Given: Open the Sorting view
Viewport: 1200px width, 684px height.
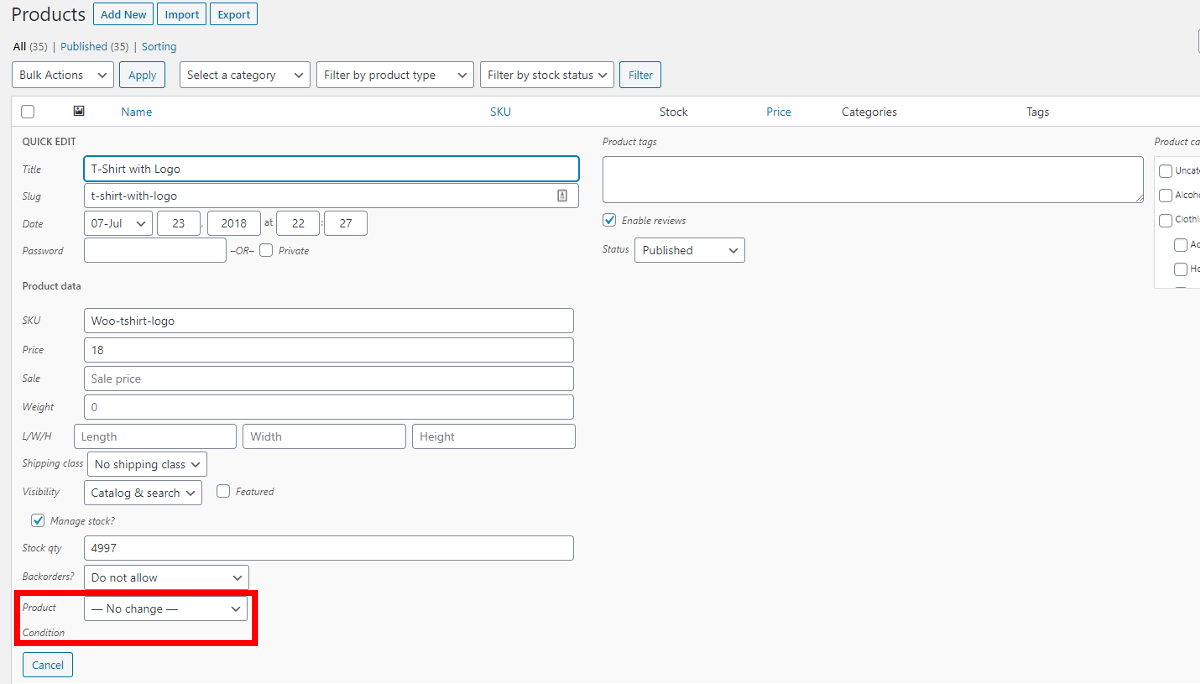Looking at the screenshot, I should point(158,46).
